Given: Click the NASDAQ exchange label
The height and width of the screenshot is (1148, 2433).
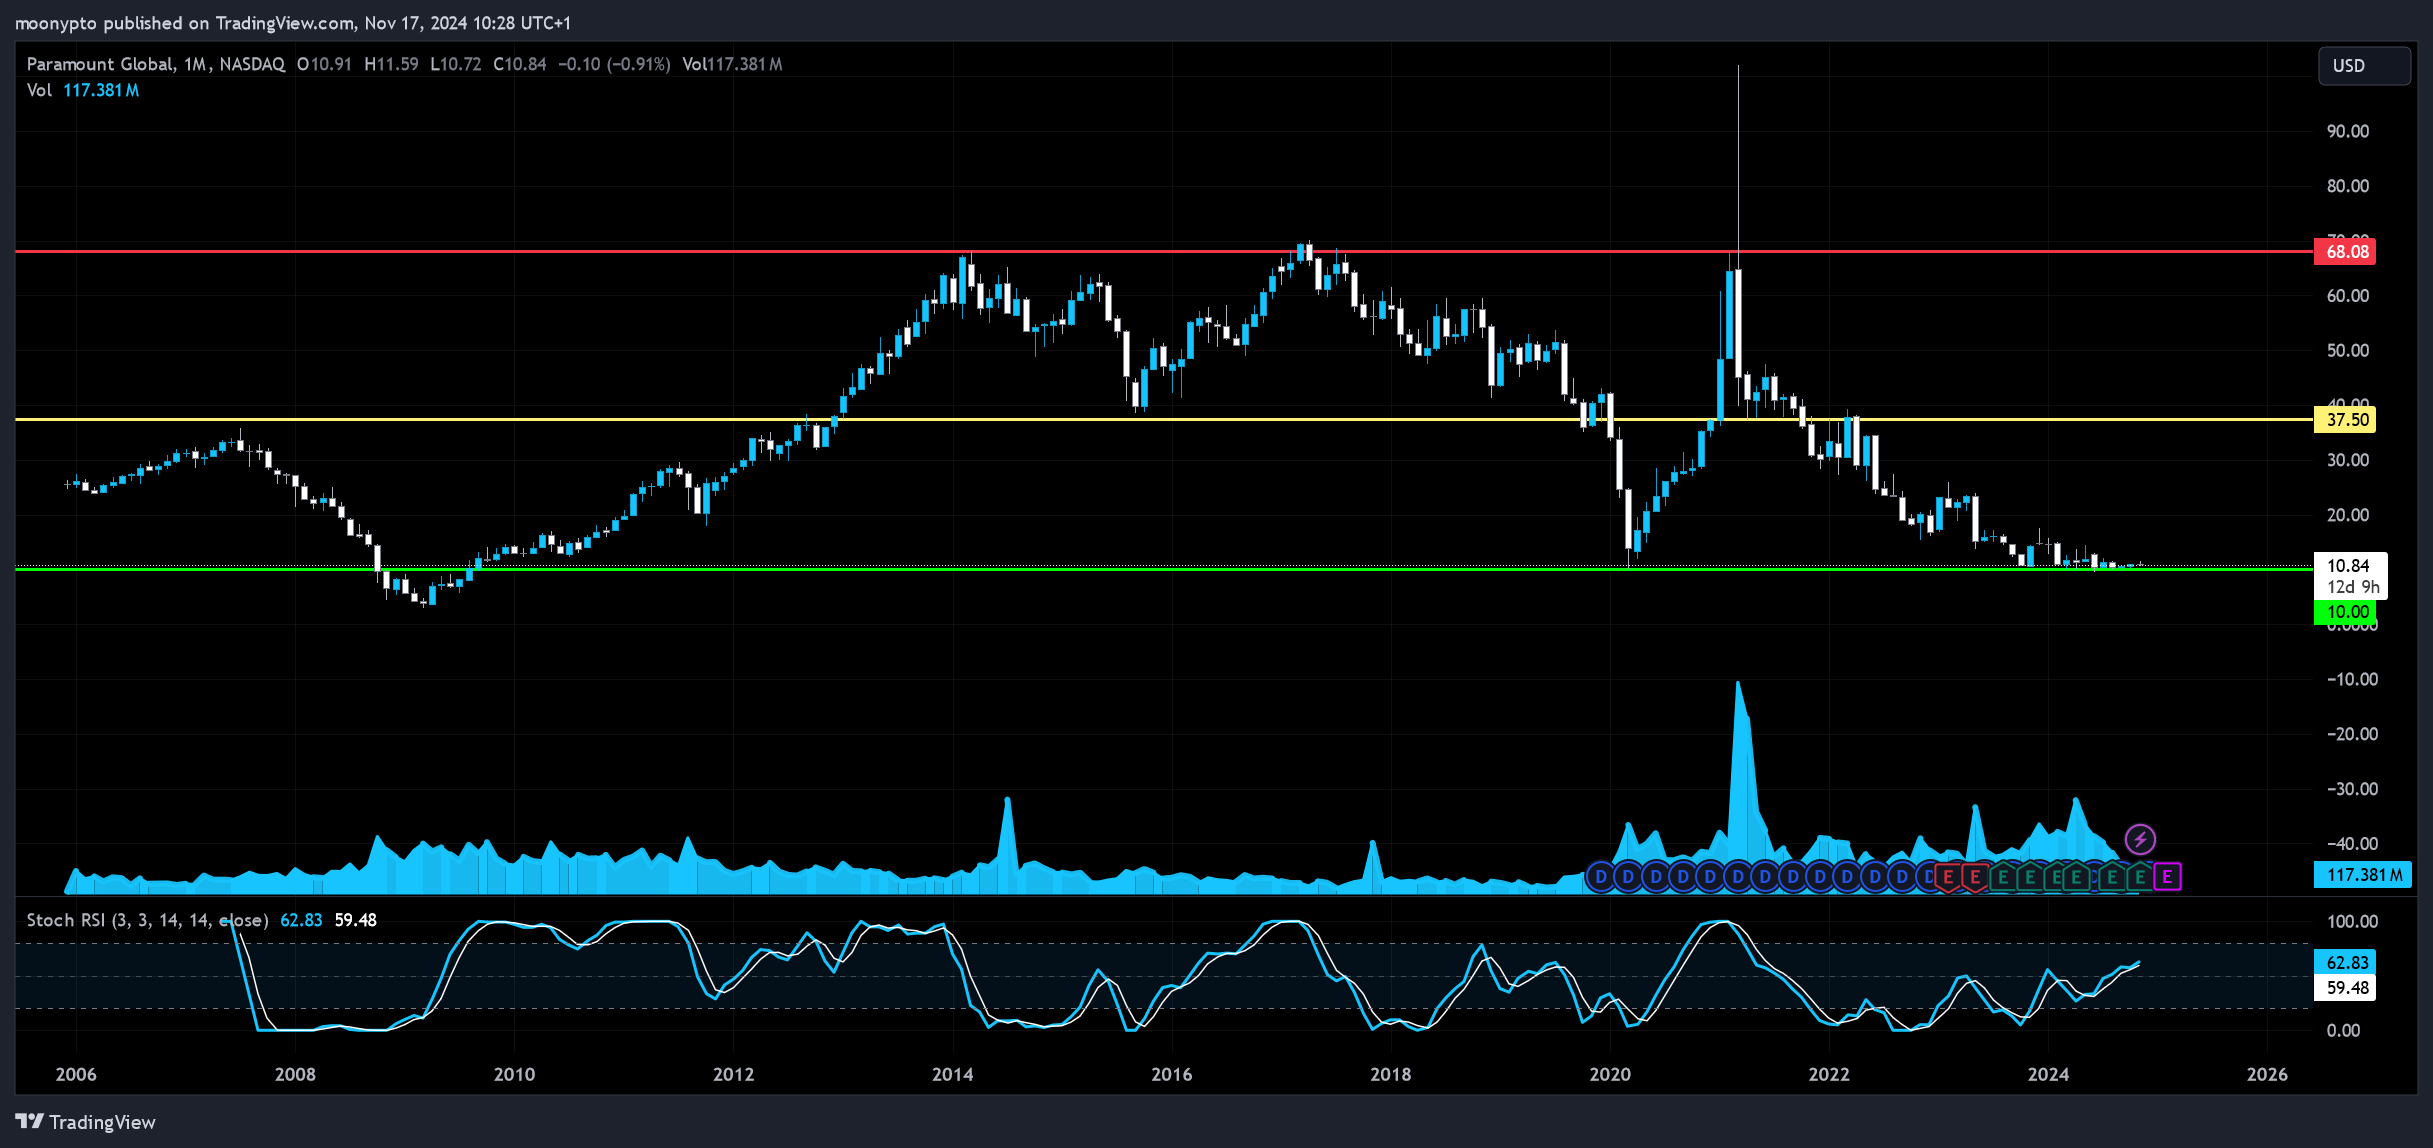Looking at the screenshot, I should [252, 64].
